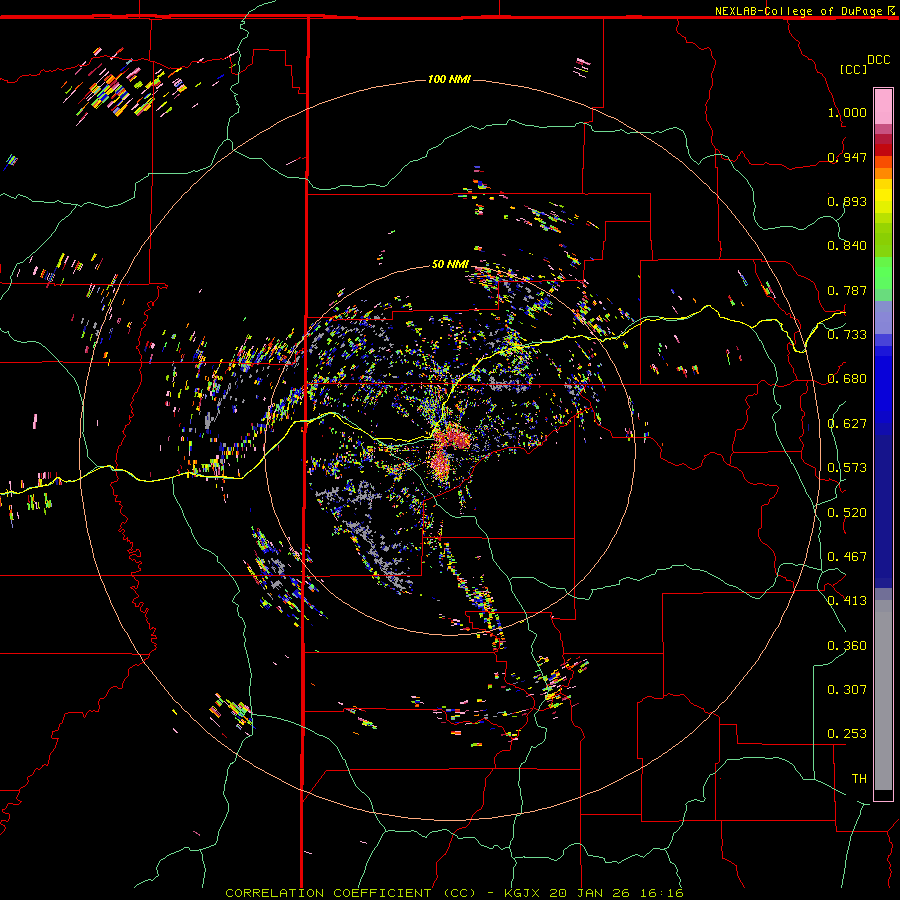Image resolution: width=900 pixels, height=900 pixels.
Task: Click the CORRELATION COEFFICIENT (CC) product title
Action: 351,893
